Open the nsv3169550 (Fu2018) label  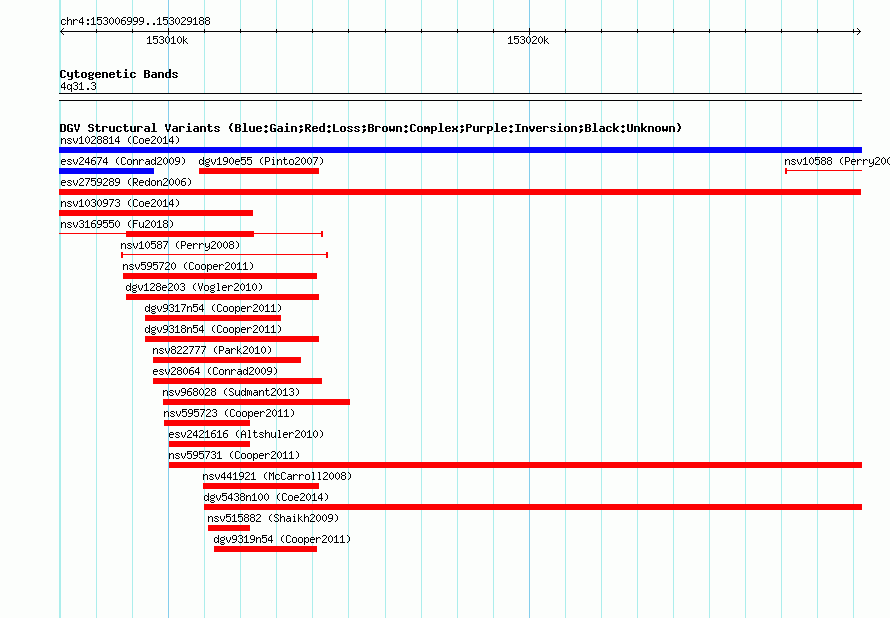pyautogui.click(x=117, y=224)
